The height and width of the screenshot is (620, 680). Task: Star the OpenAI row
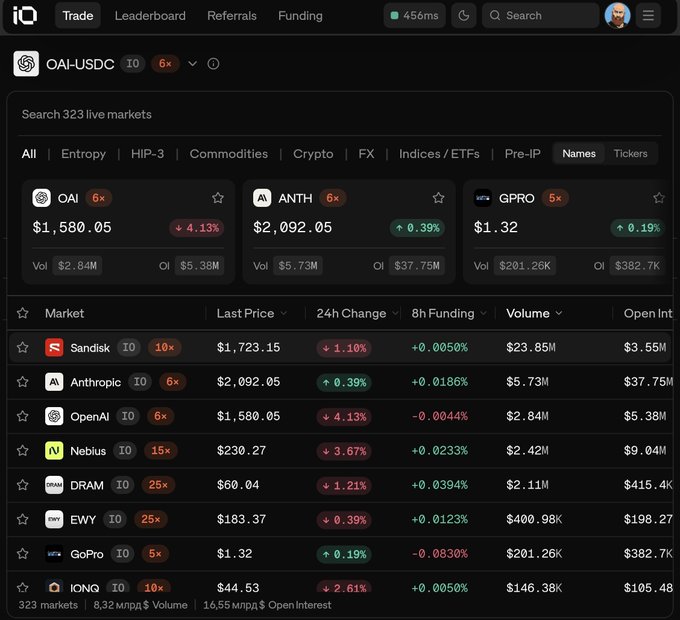[23, 416]
